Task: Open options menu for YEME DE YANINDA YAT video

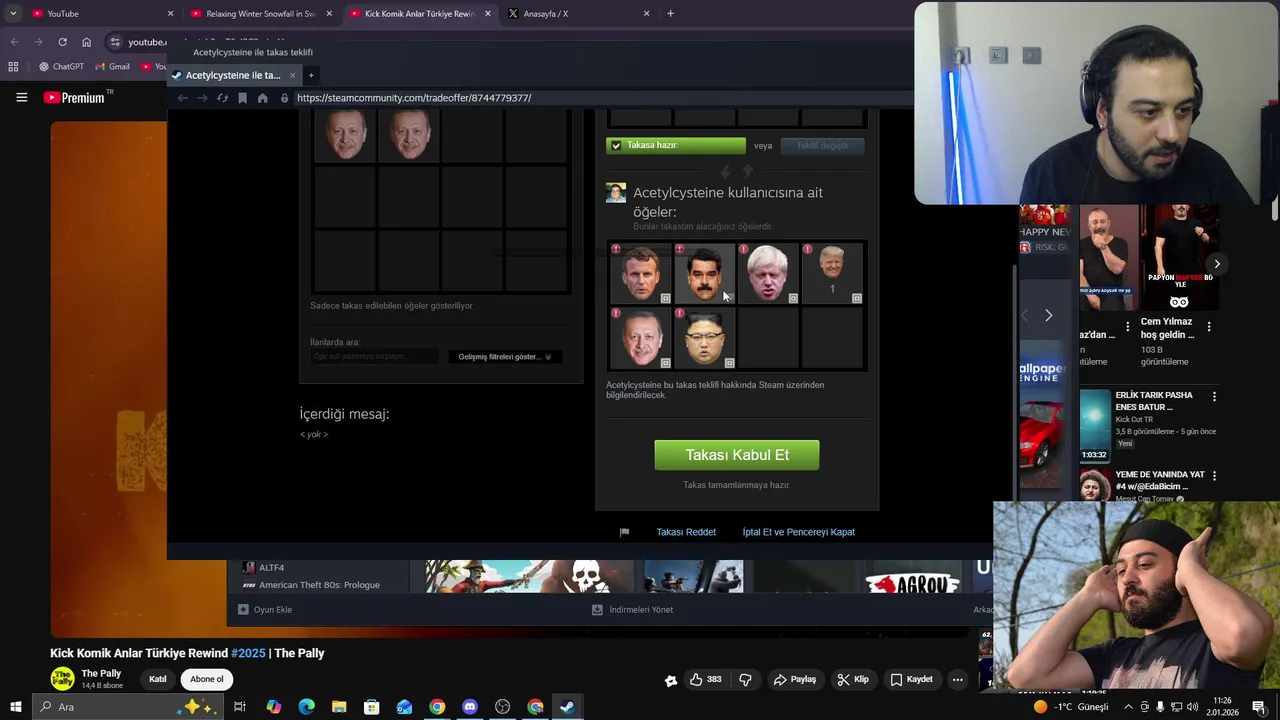Action: [1214, 476]
